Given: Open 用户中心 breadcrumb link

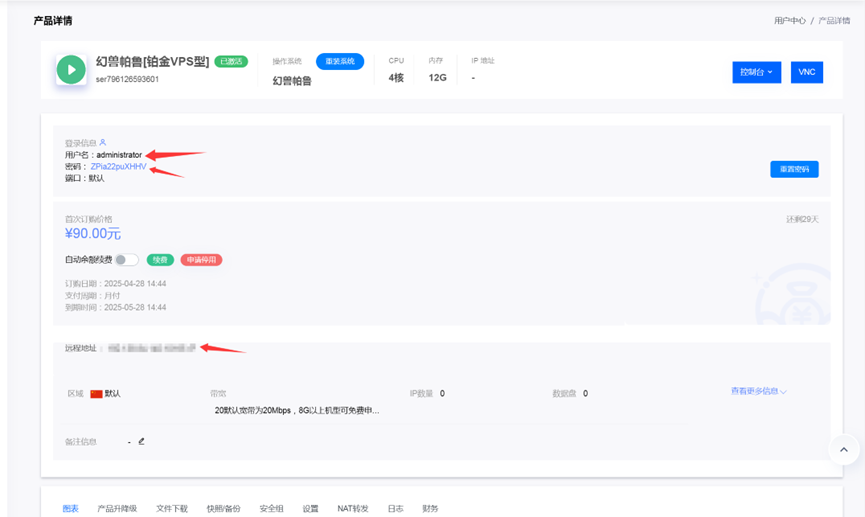Looking at the screenshot, I should tap(789, 20).
